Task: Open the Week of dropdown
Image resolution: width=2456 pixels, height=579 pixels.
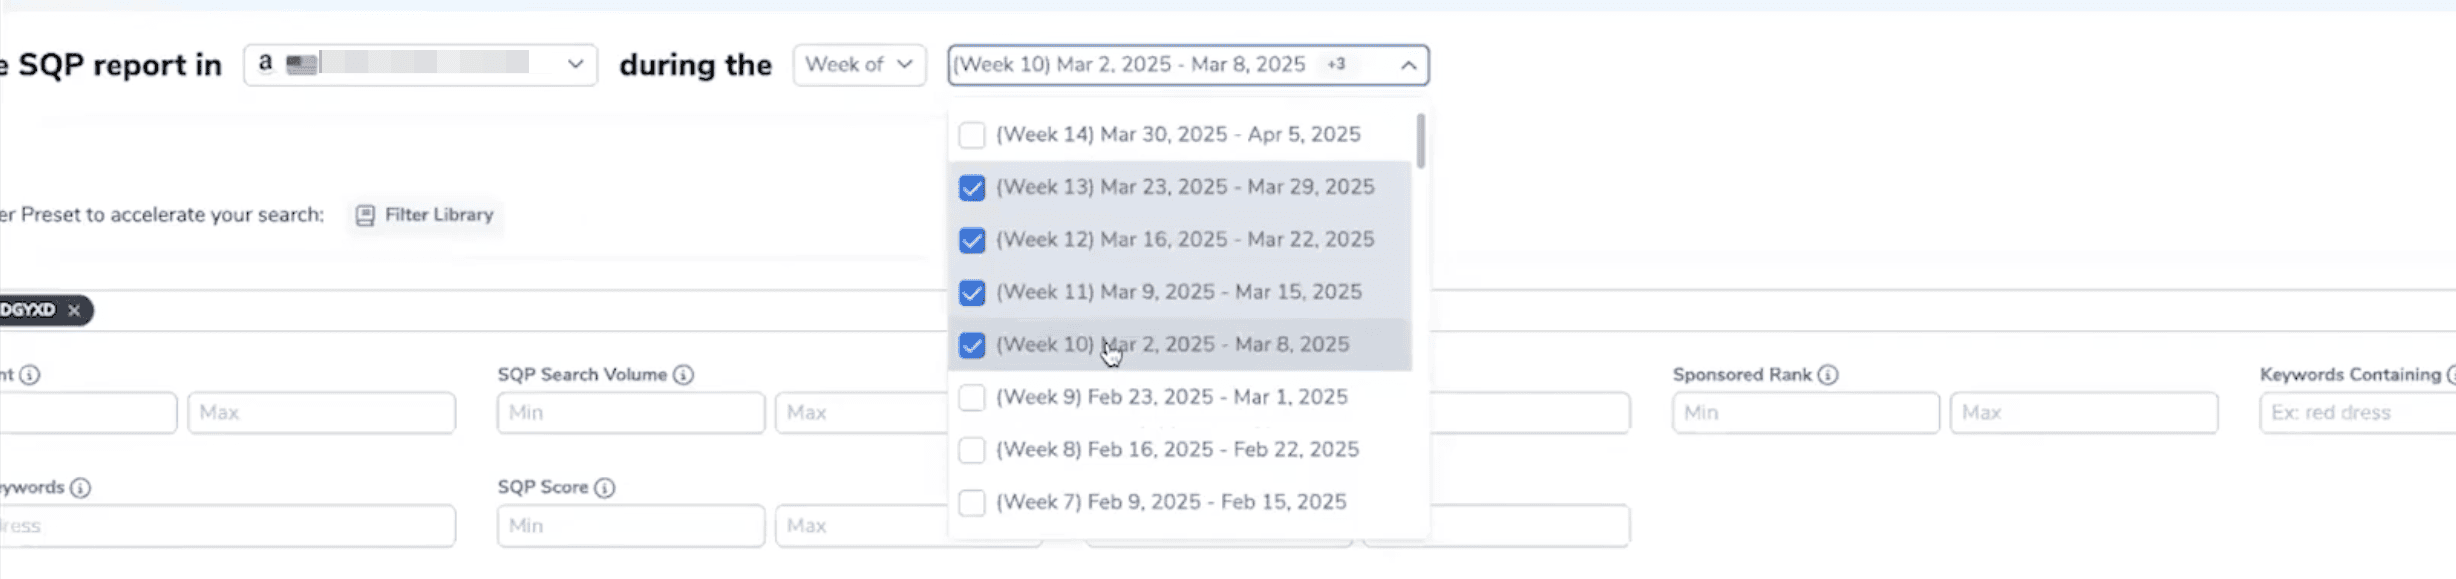Action: tap(859, 65)
